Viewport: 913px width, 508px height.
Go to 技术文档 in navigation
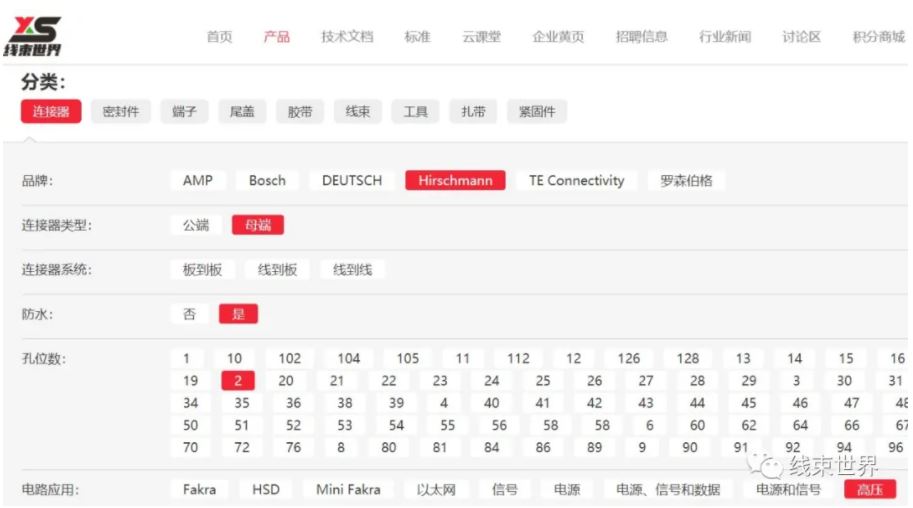coord(346,37)
